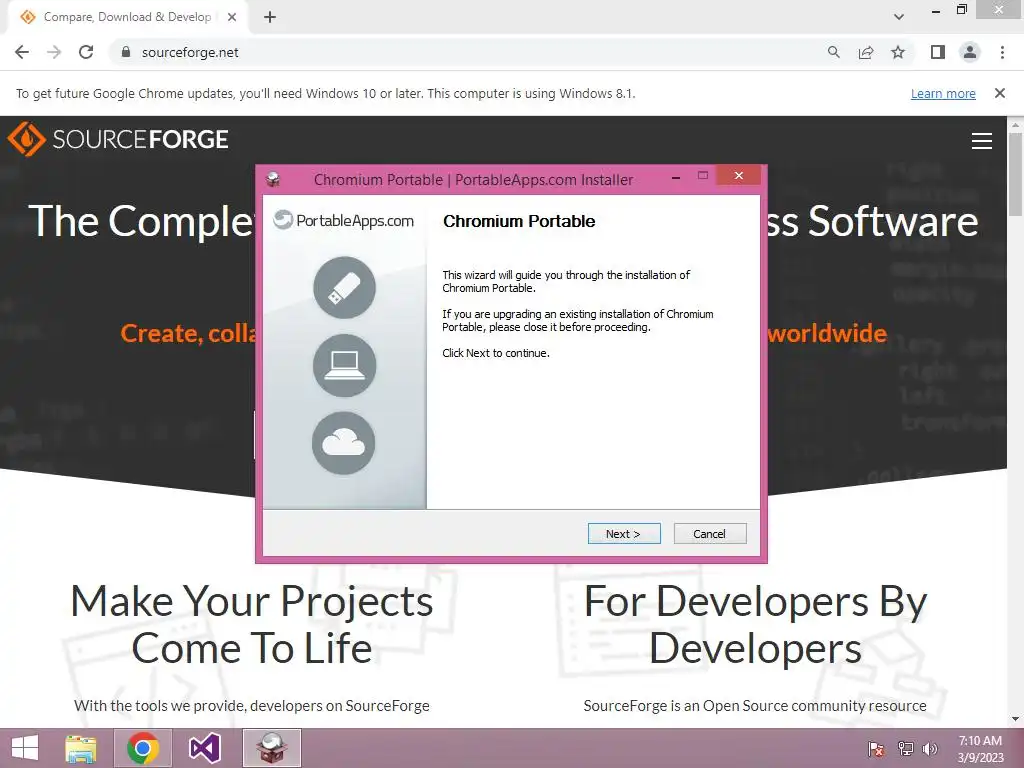Viewport: 1024px width, 768px height.
Task: Click Next to continue the Chromium Portable installer
Action: (x=624, y=534)
